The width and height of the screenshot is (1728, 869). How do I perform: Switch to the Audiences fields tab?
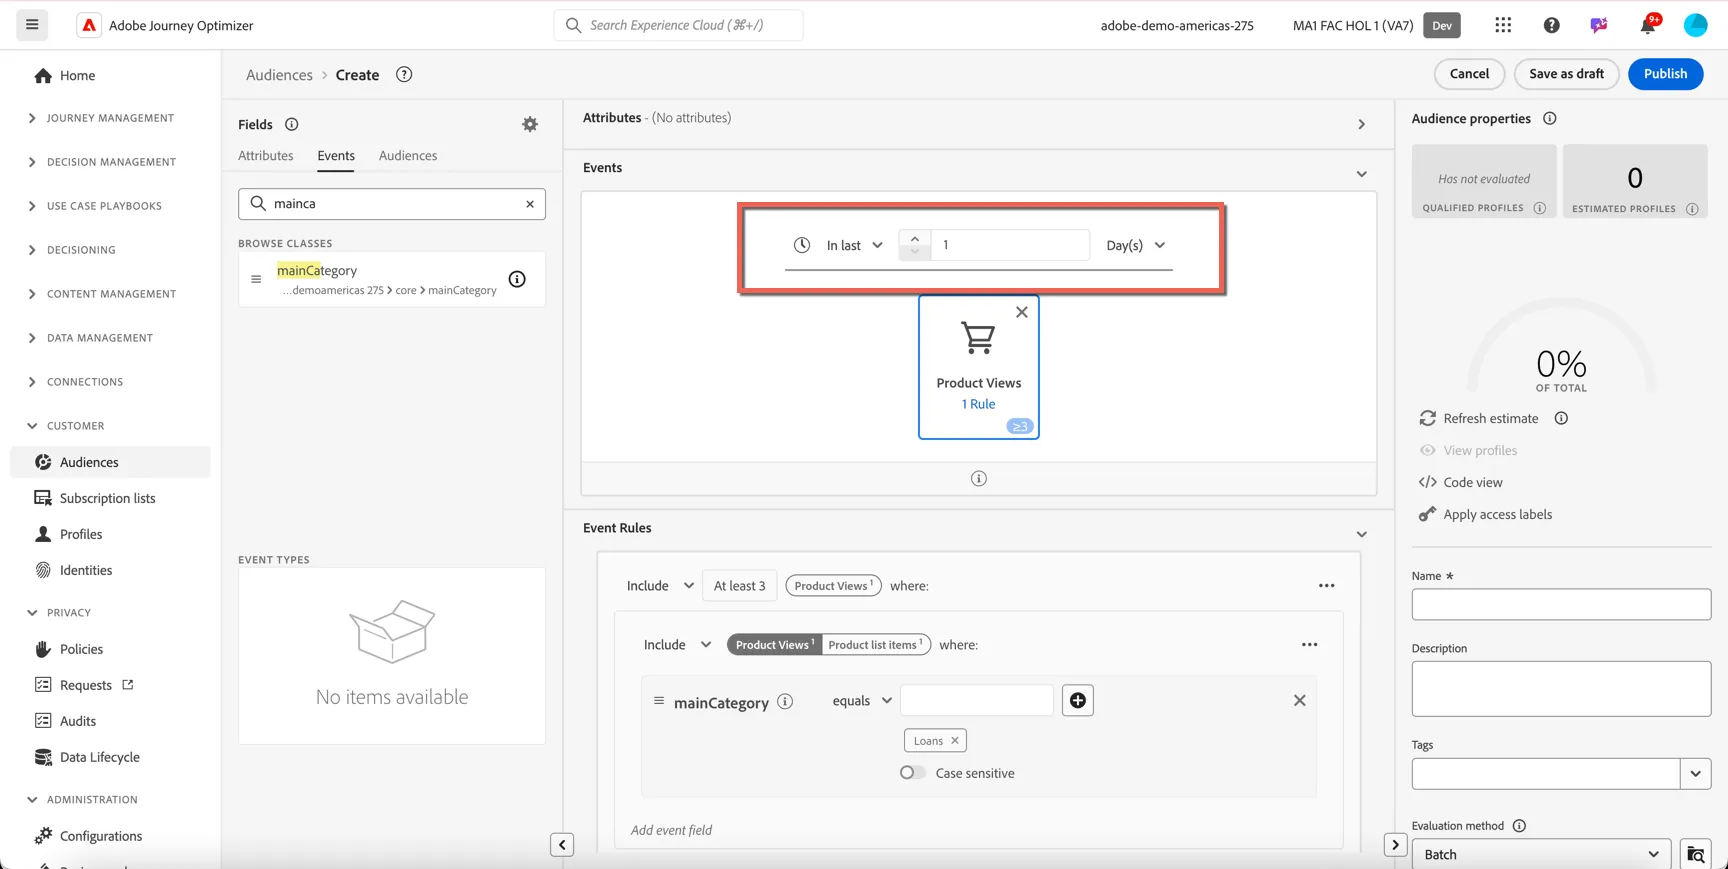pos(408,156)
